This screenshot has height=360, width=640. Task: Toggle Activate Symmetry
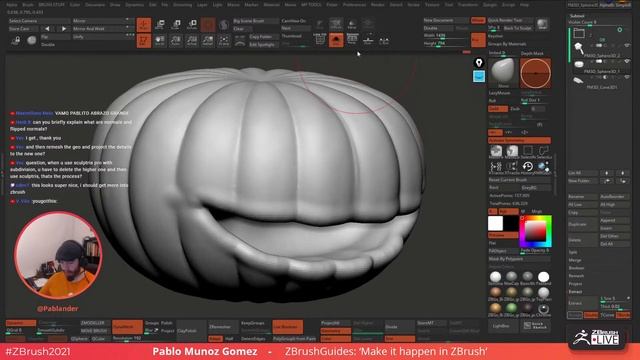point(519,140)
